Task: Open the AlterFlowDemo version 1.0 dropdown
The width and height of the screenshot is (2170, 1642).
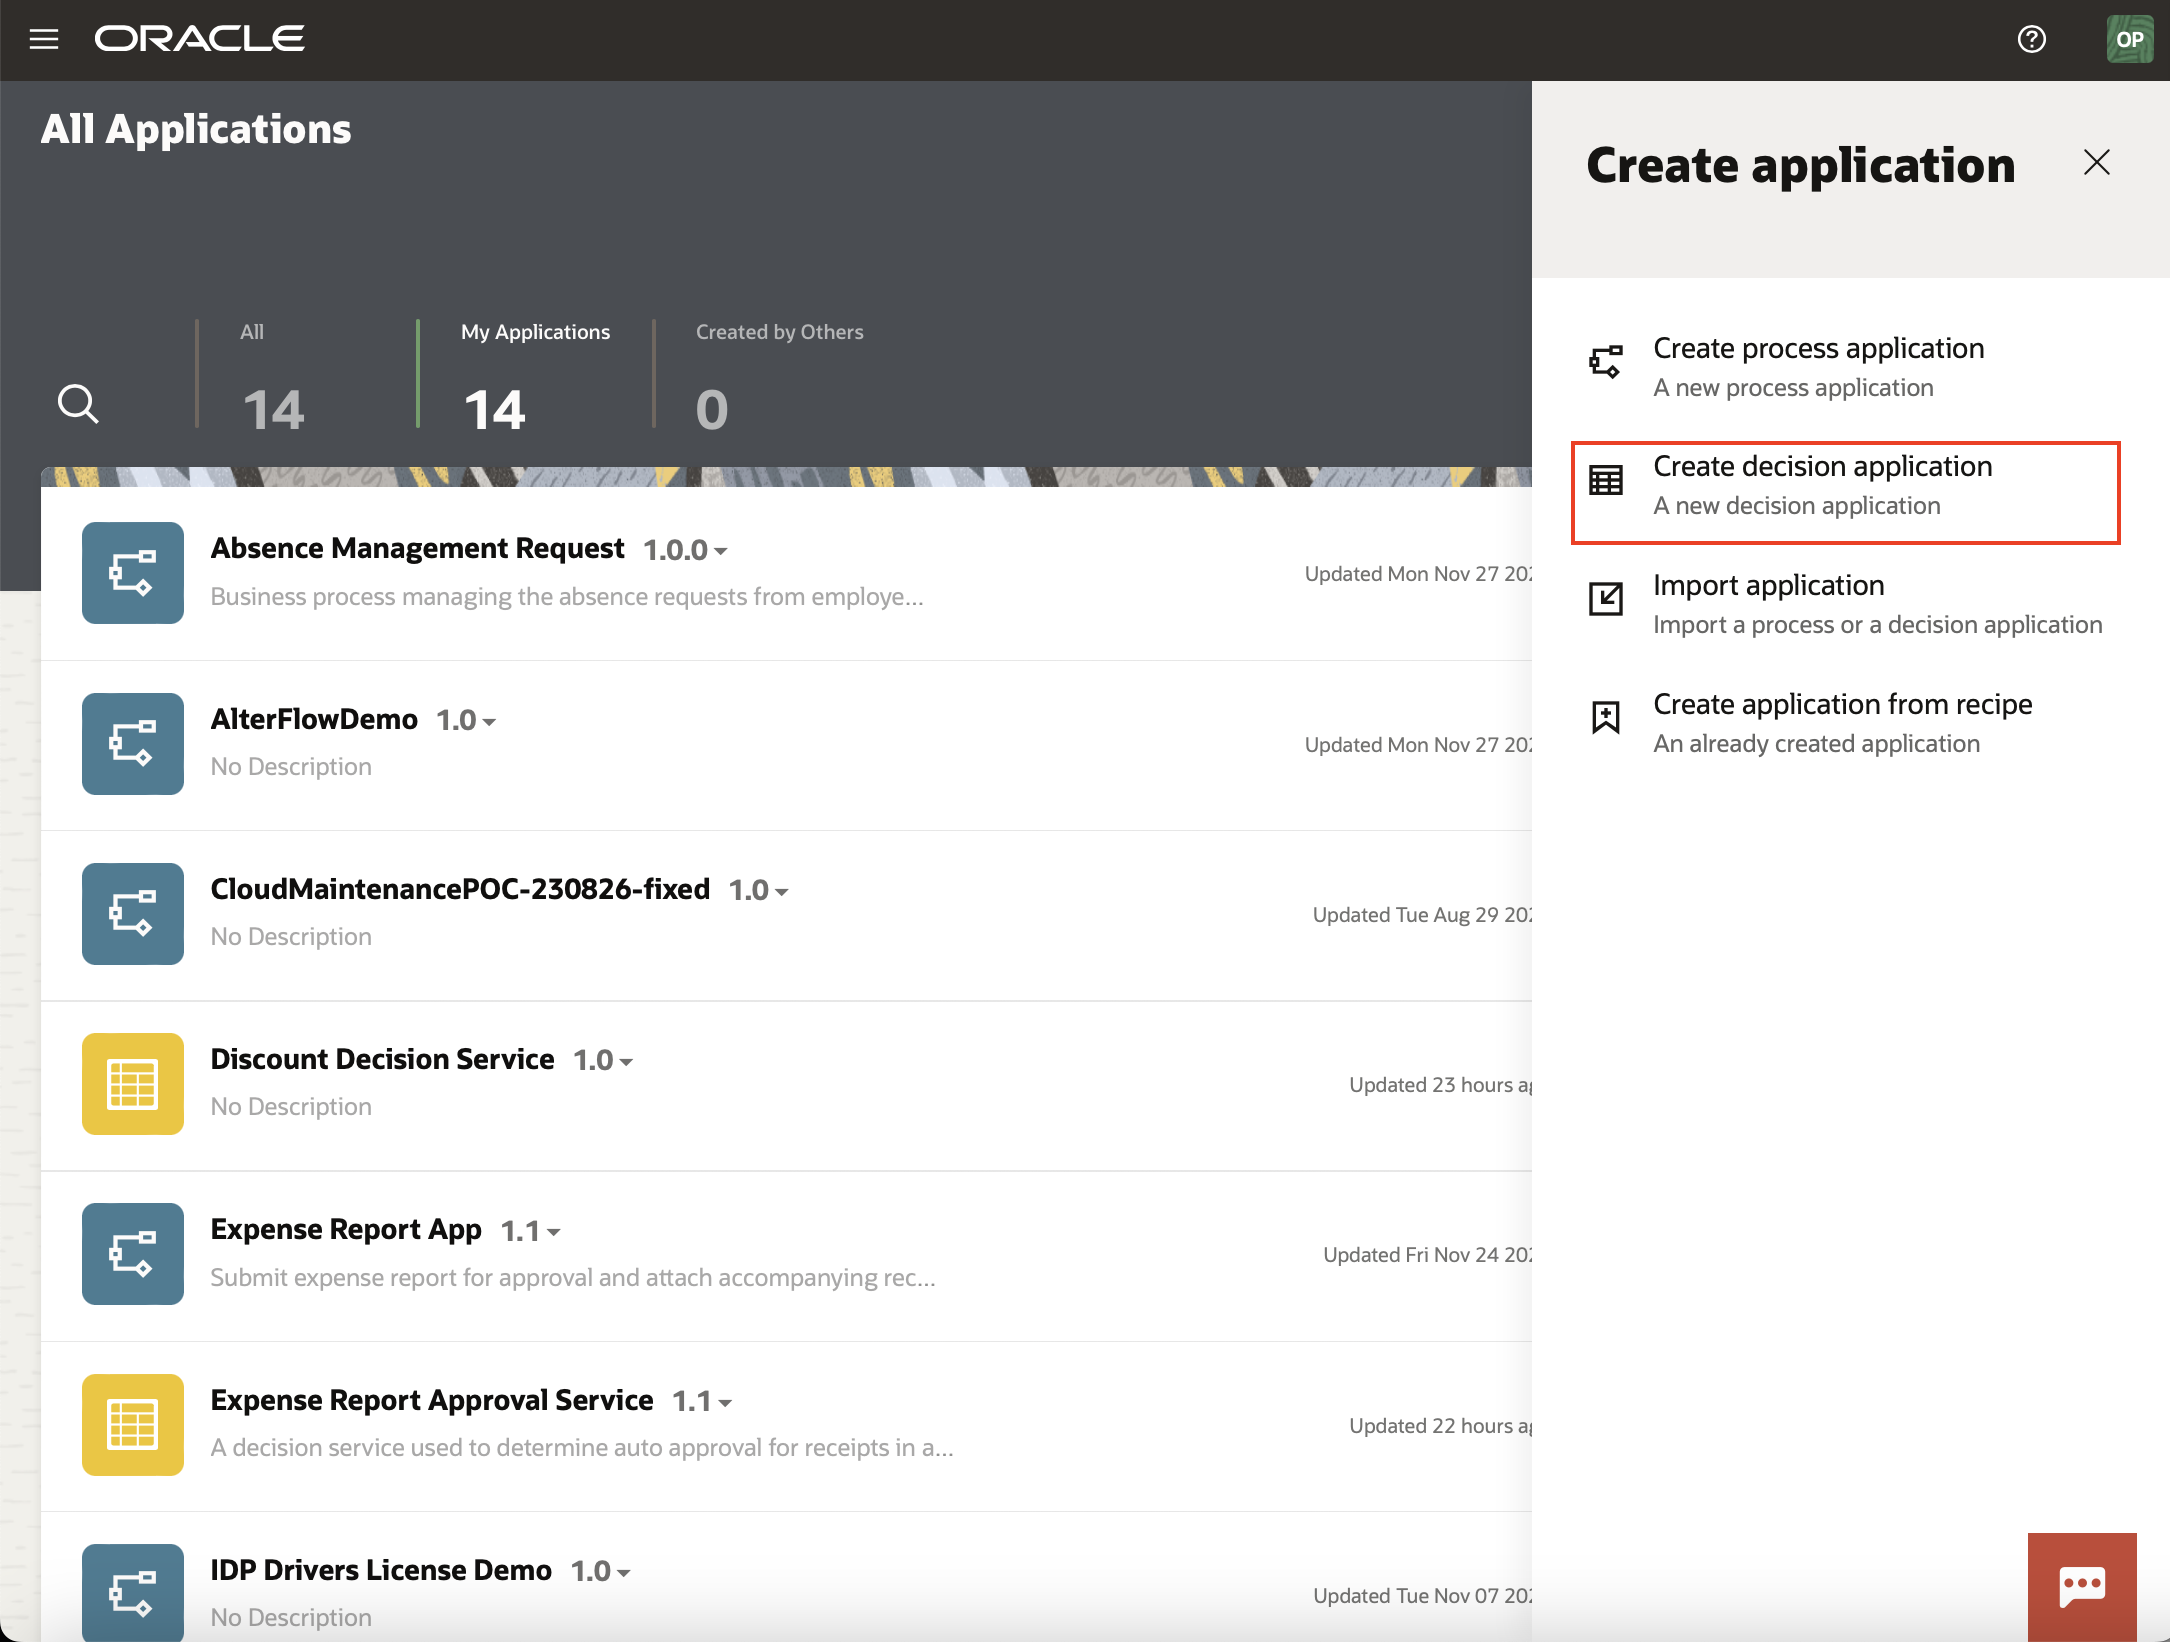Action: 489,720
